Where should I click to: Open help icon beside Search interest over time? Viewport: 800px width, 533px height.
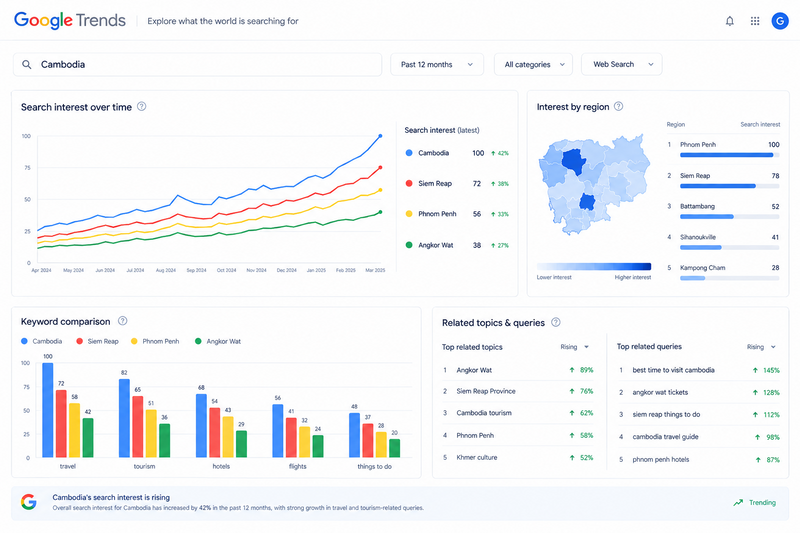[142, 106]
